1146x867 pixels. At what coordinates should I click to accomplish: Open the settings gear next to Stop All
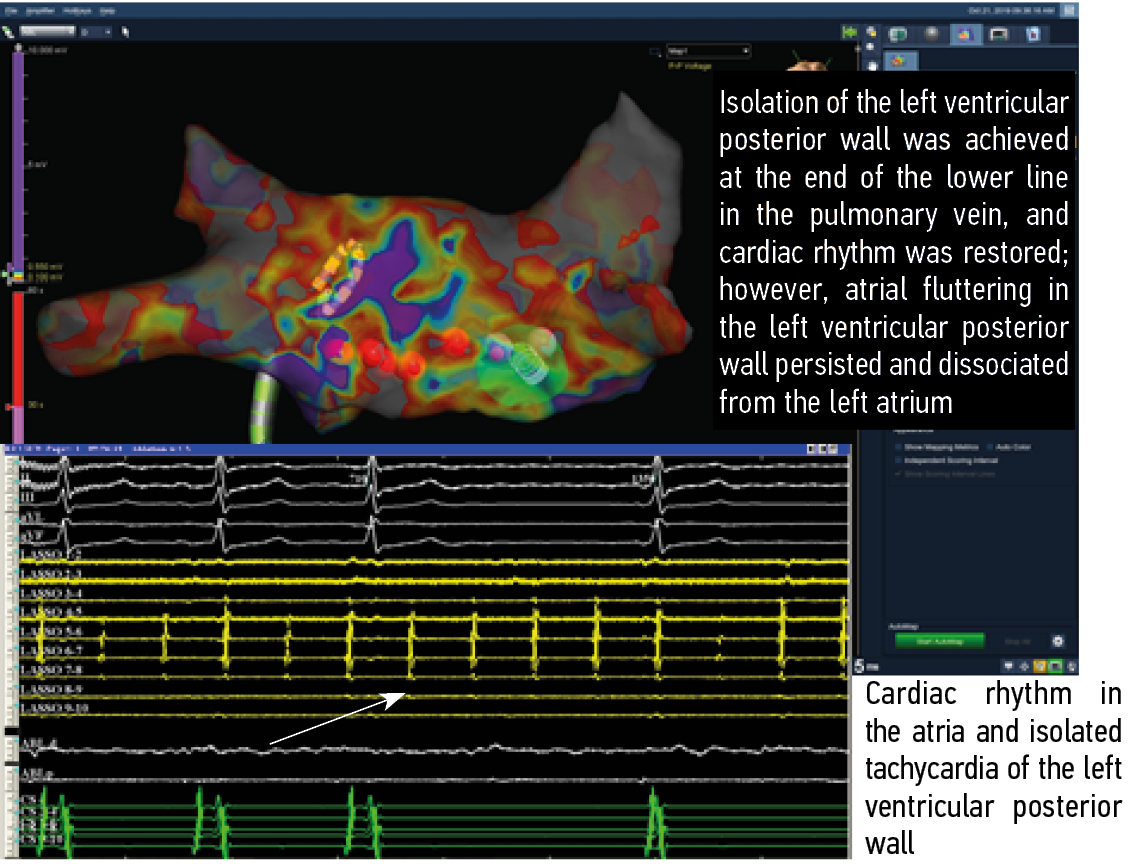1057,641
